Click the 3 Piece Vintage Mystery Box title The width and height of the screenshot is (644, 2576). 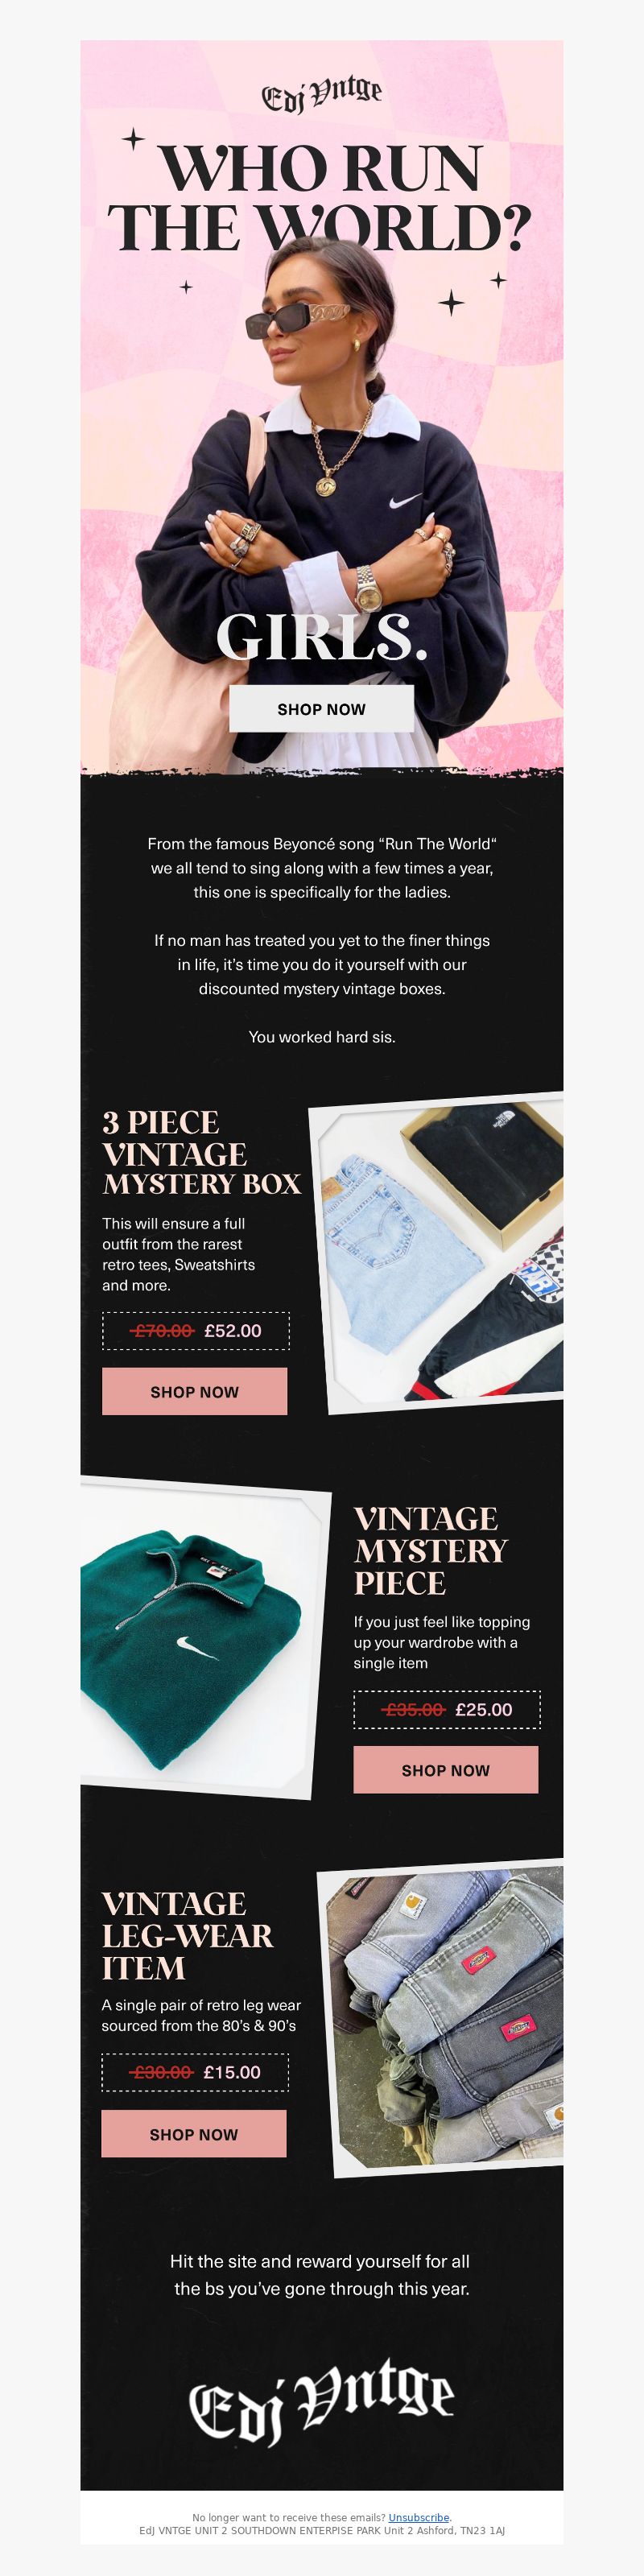point(201,1152)
